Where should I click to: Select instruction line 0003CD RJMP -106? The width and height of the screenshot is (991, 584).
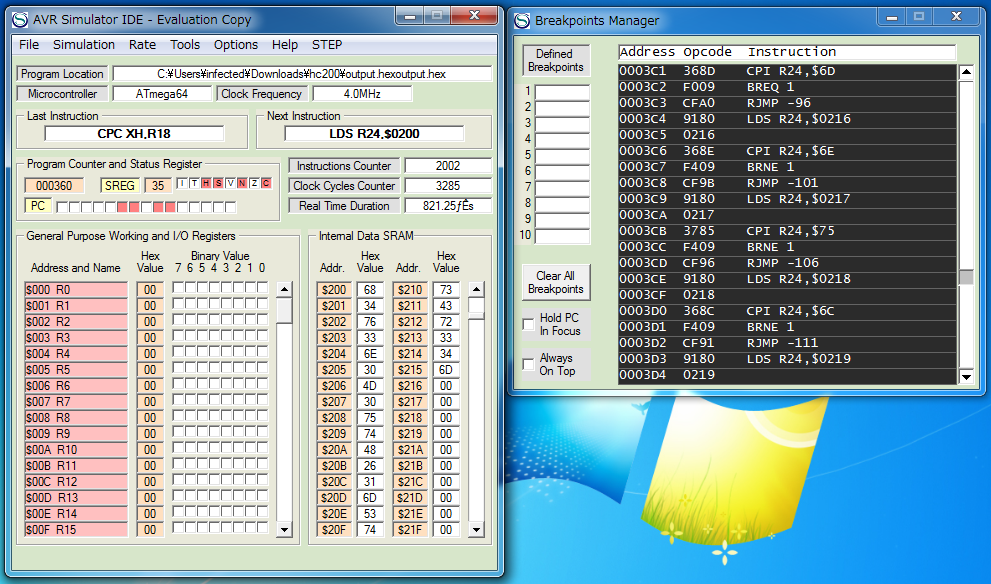tap(787, 263)
